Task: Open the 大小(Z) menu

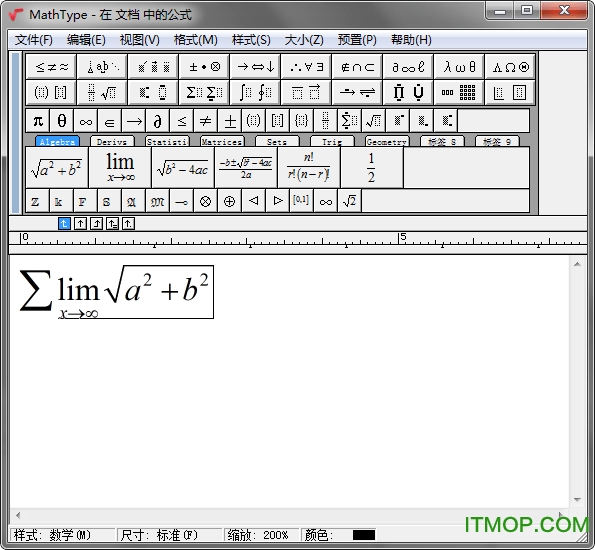Action: 304,40
